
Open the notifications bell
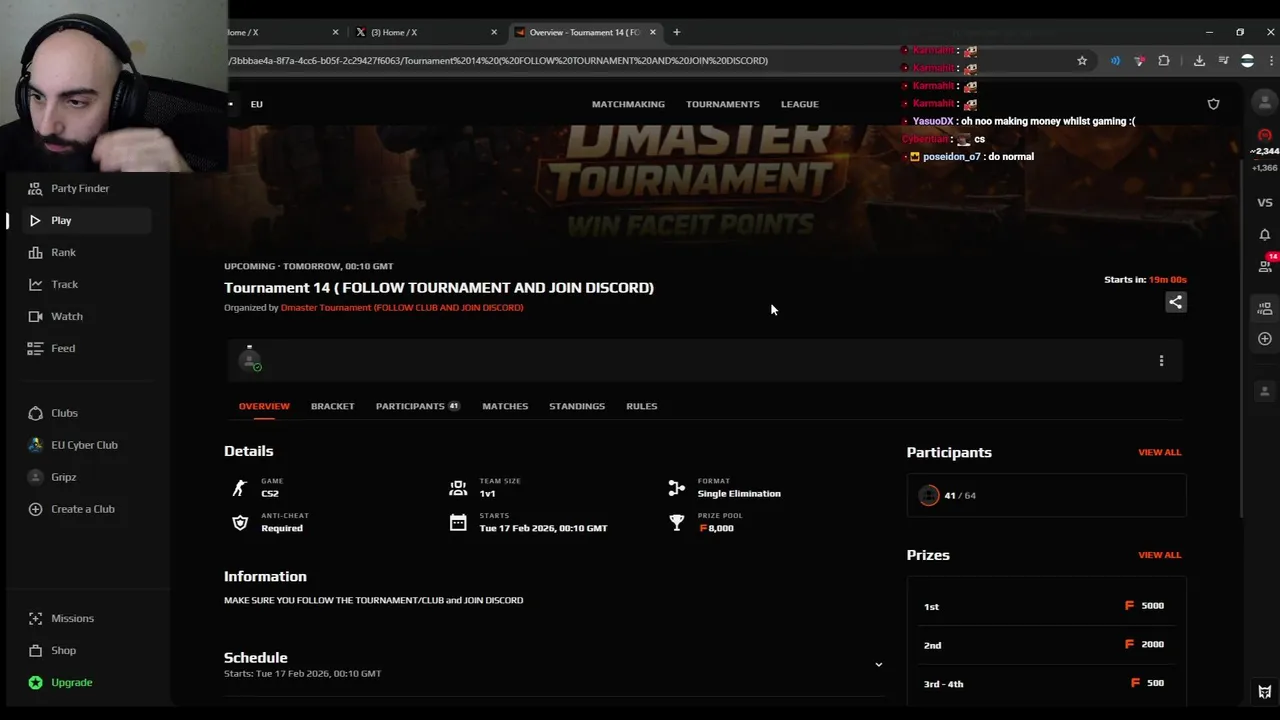1265,235
